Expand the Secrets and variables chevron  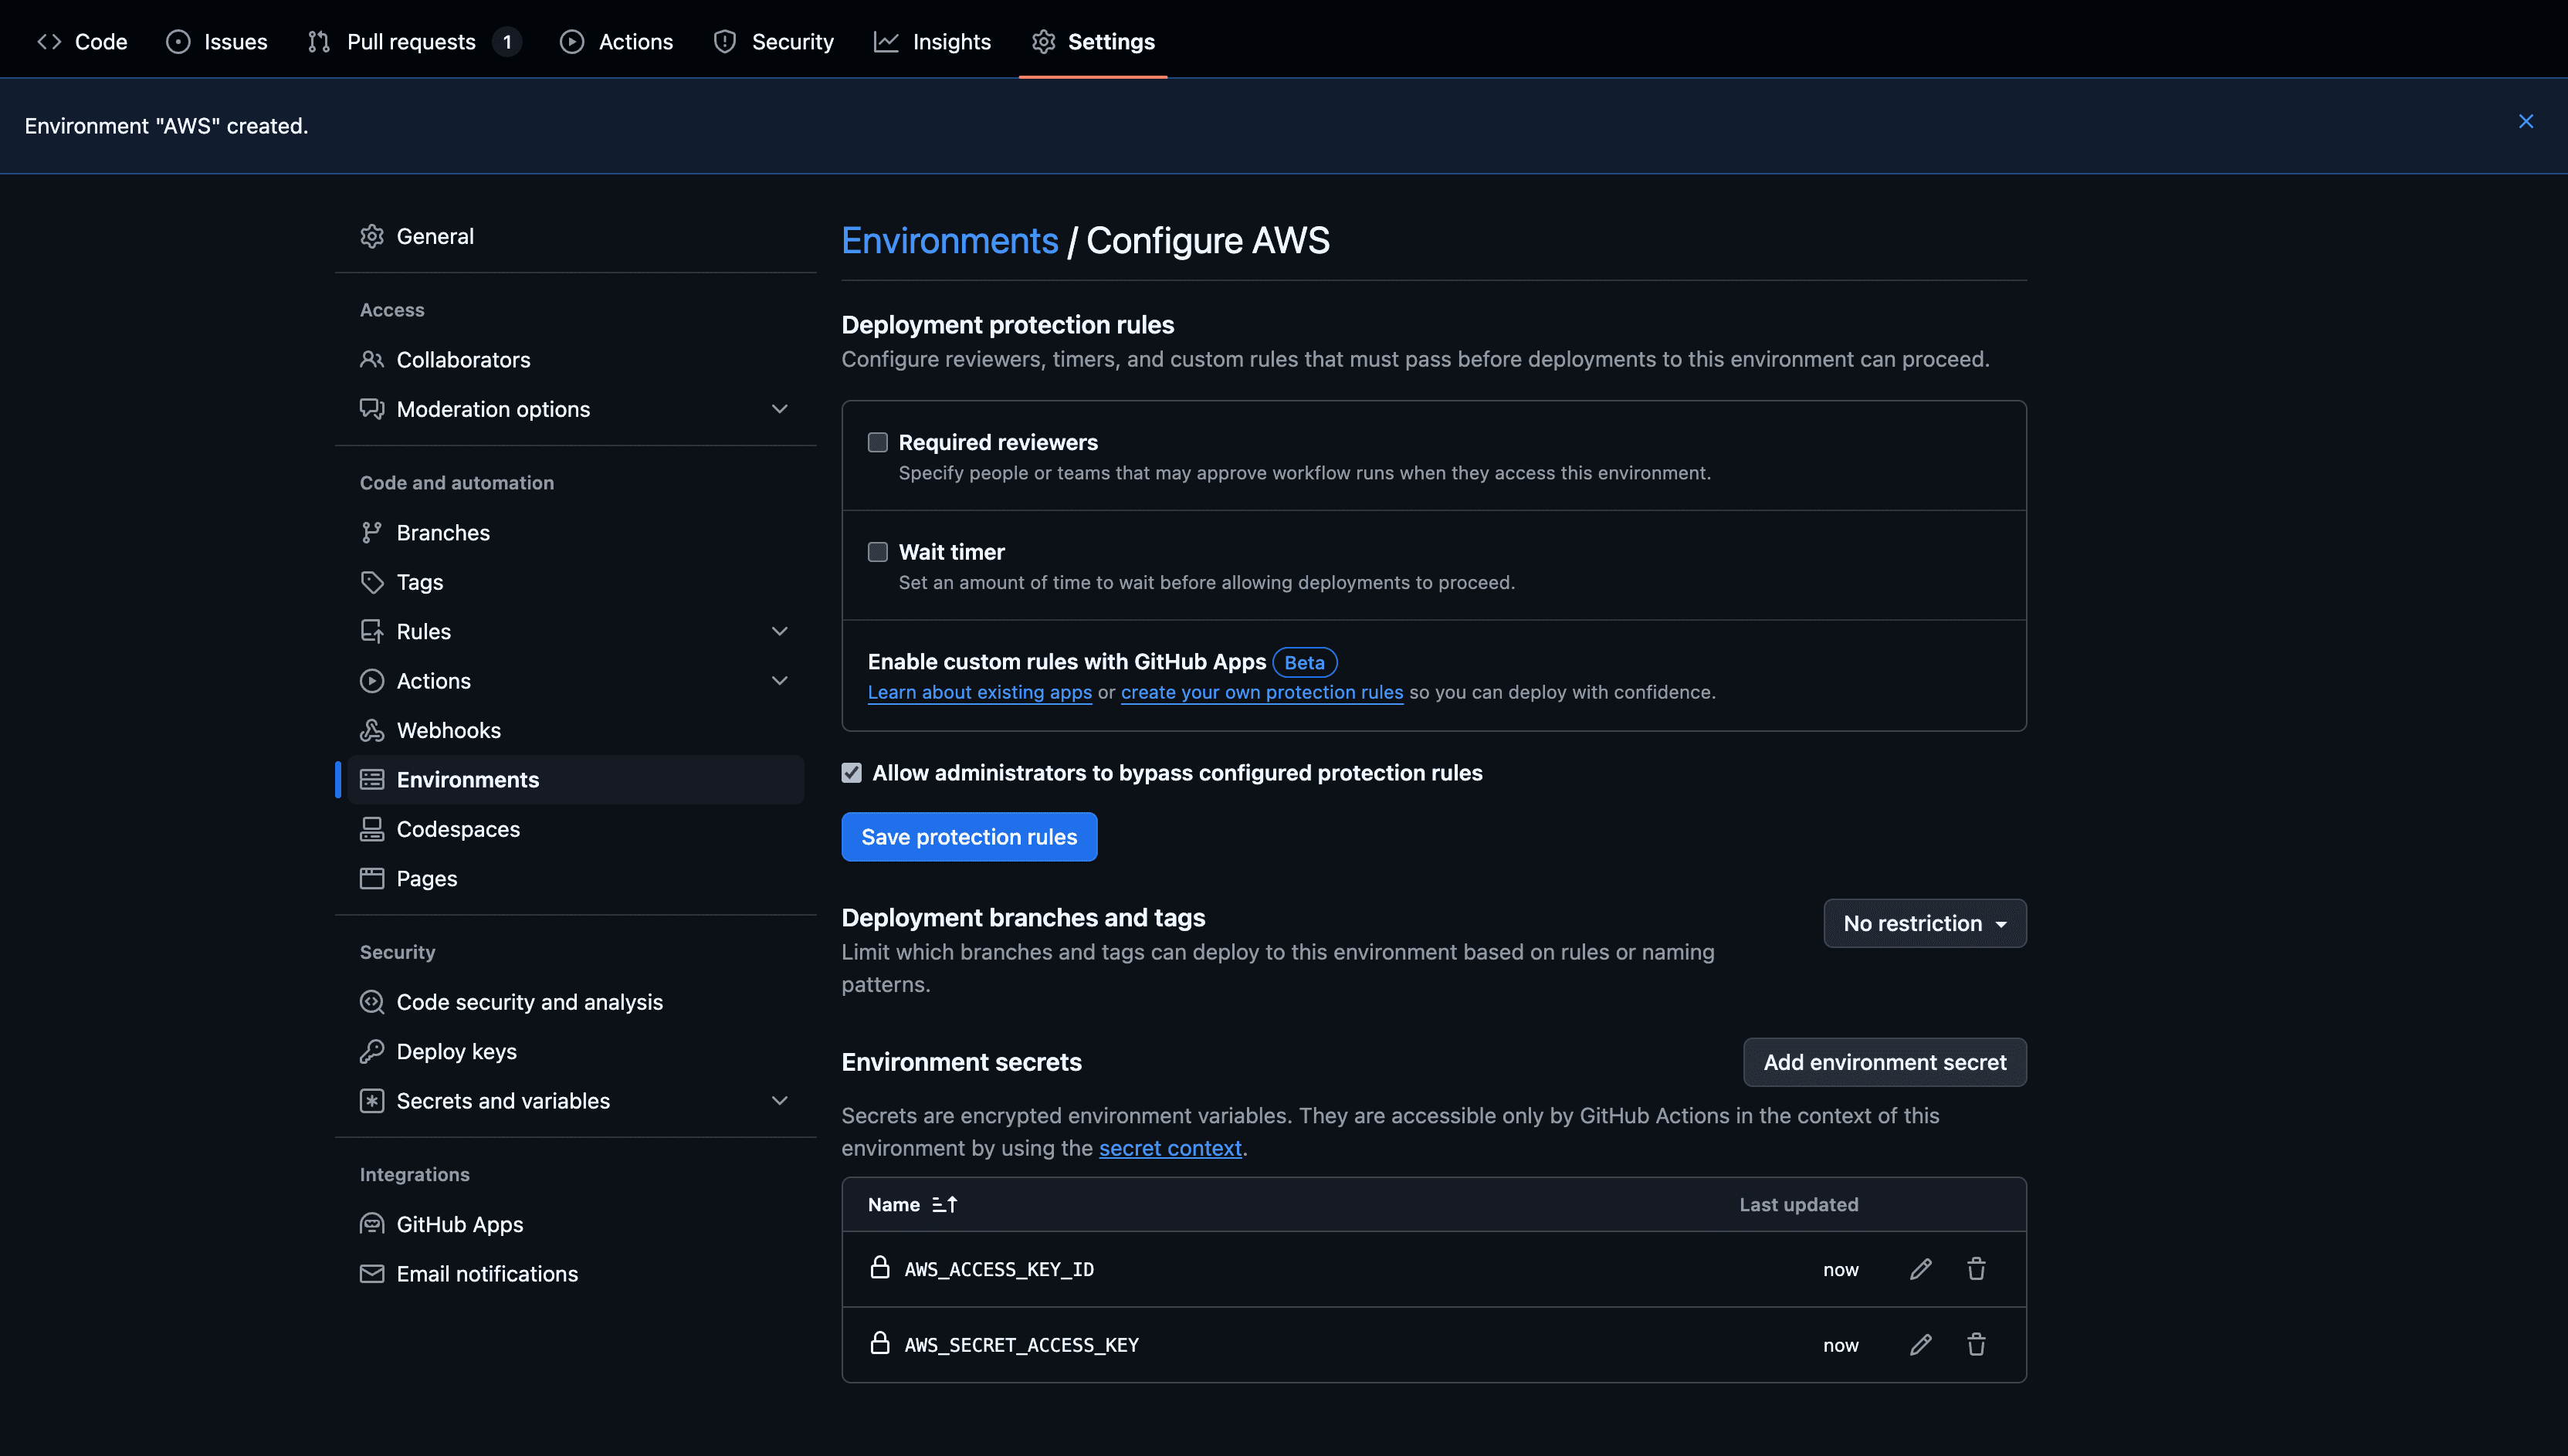tap(780, 1101)
